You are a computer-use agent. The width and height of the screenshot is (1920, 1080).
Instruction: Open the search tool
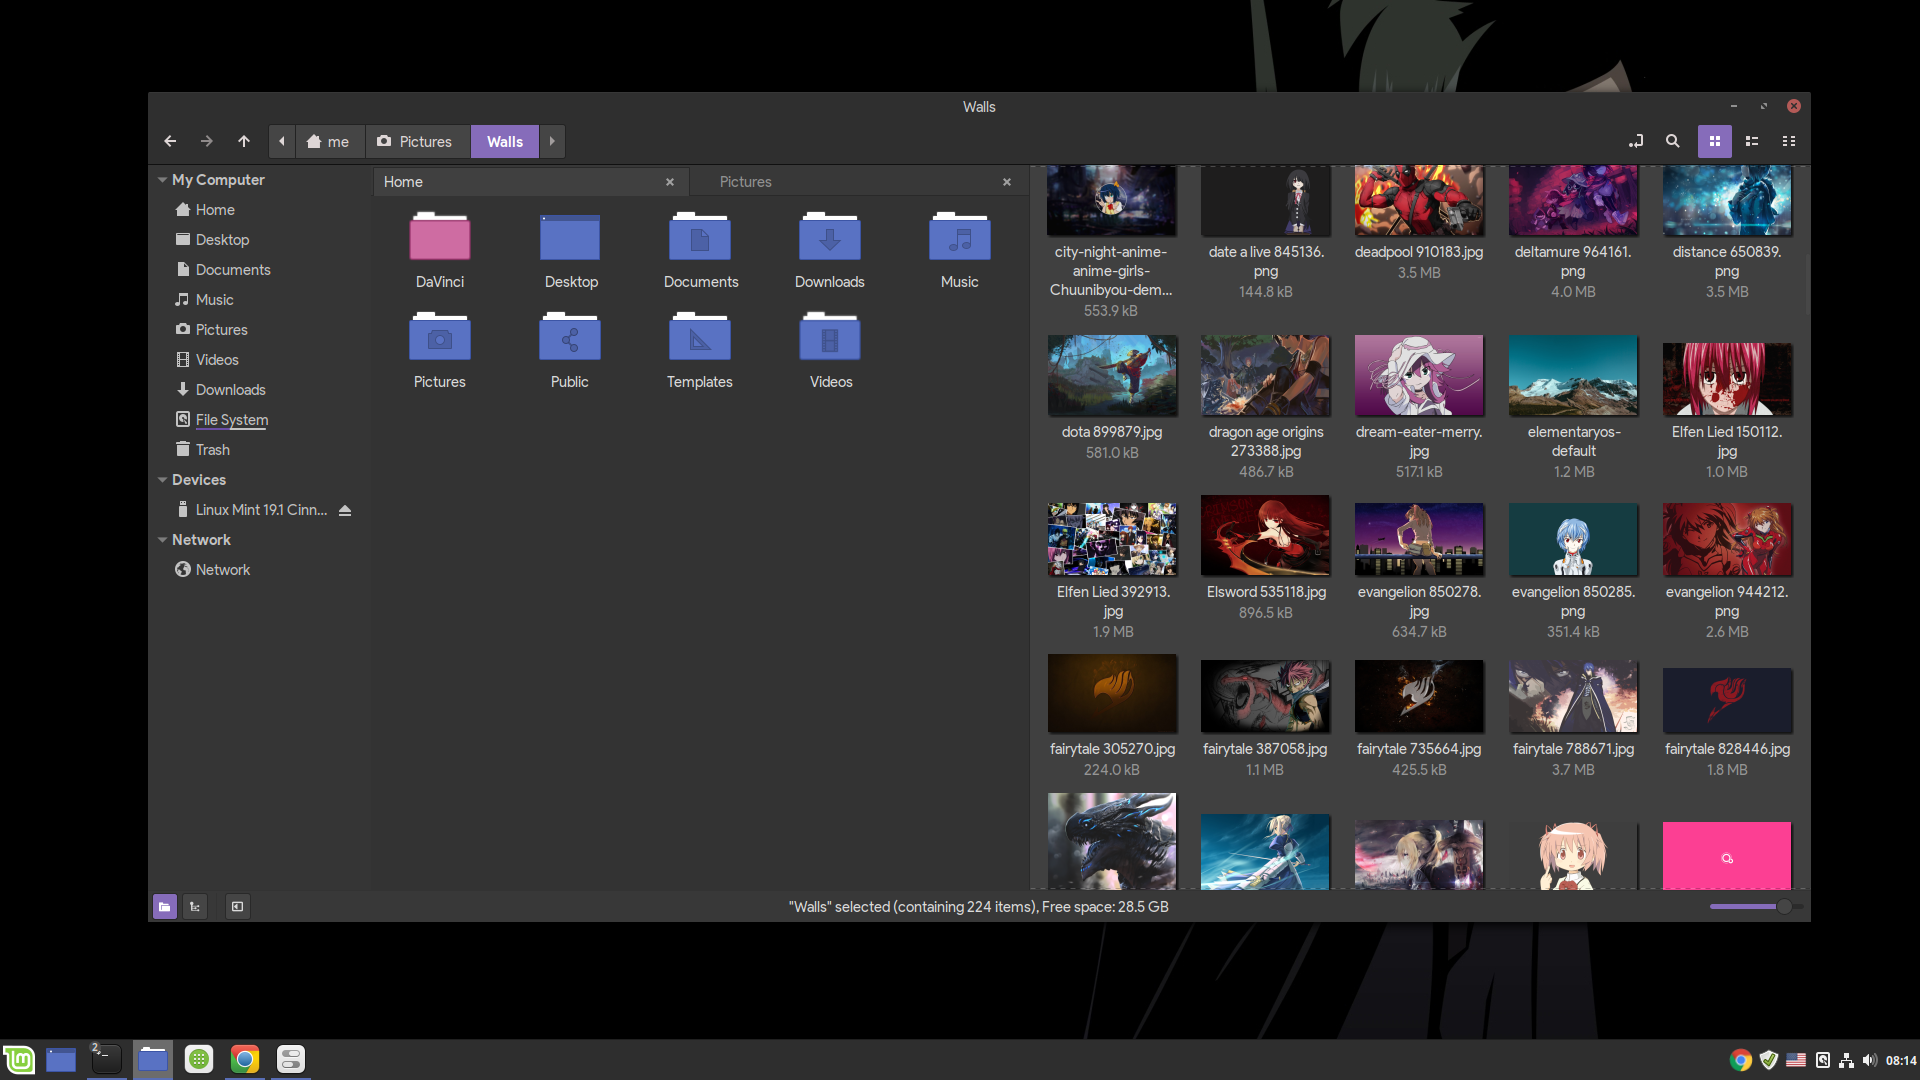coord(1673,141)
